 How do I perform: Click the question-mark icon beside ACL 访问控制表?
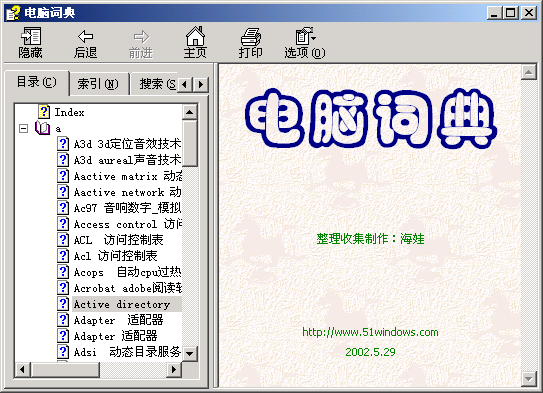[x=63, y=240]
